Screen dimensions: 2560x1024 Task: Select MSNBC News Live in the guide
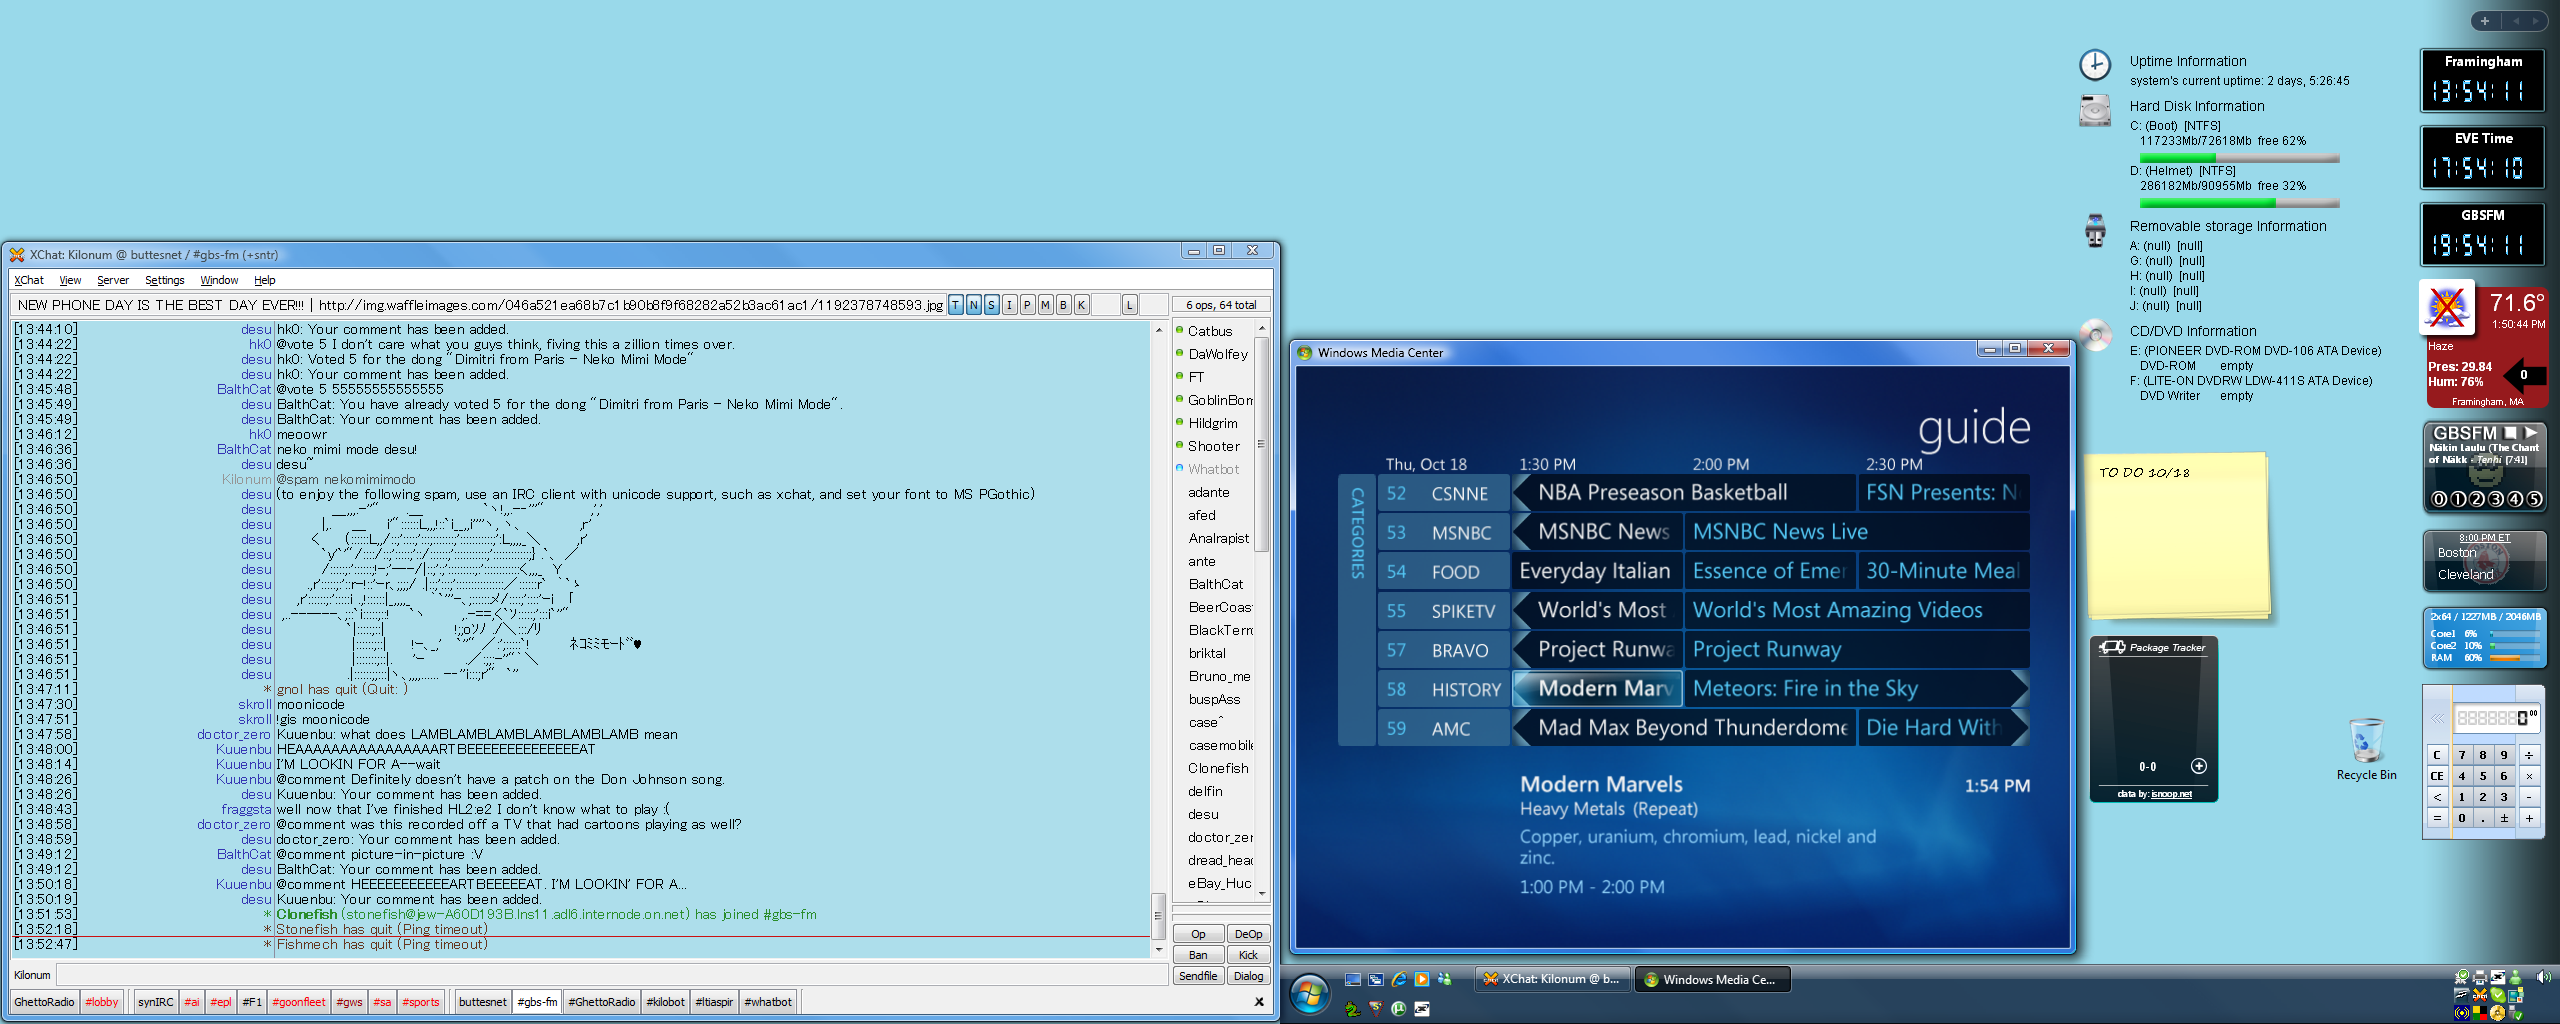(1857, 532)
